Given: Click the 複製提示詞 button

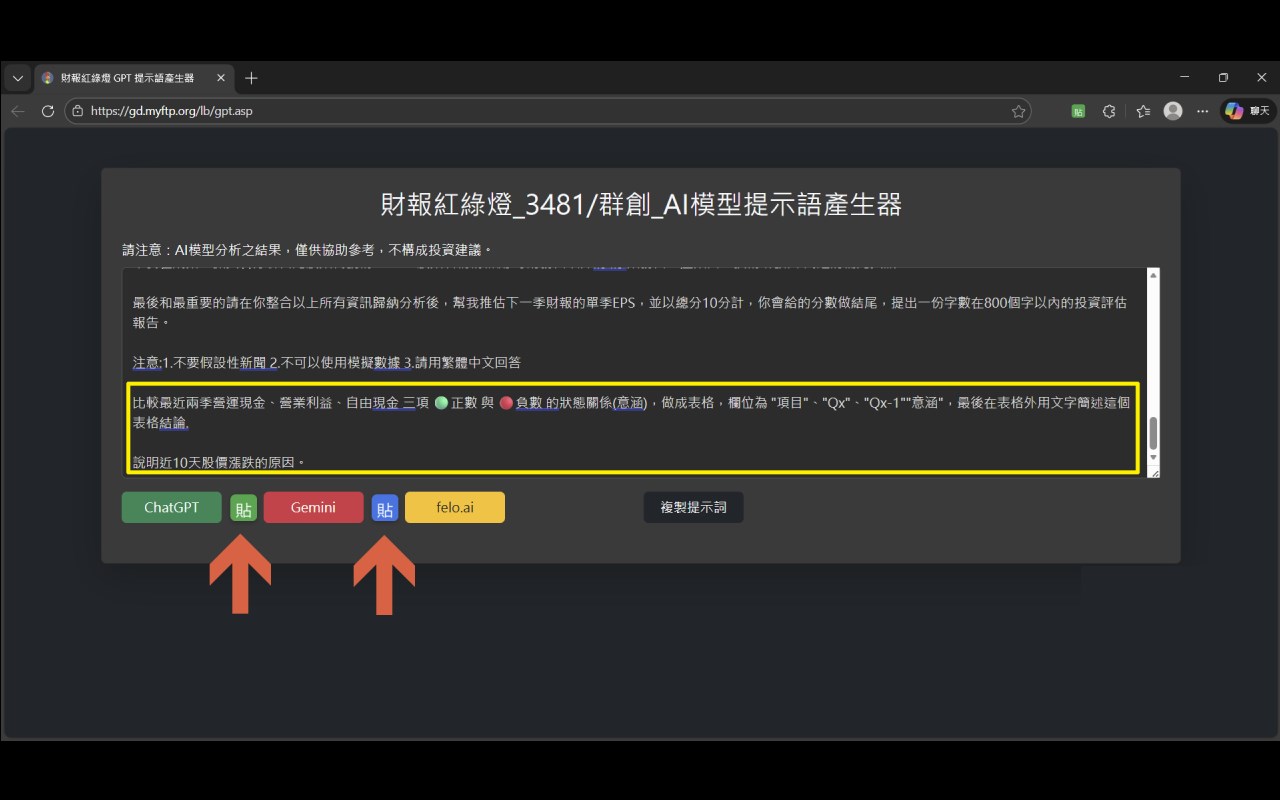Looking at the screenshot, I should click(x=693, y=507).
